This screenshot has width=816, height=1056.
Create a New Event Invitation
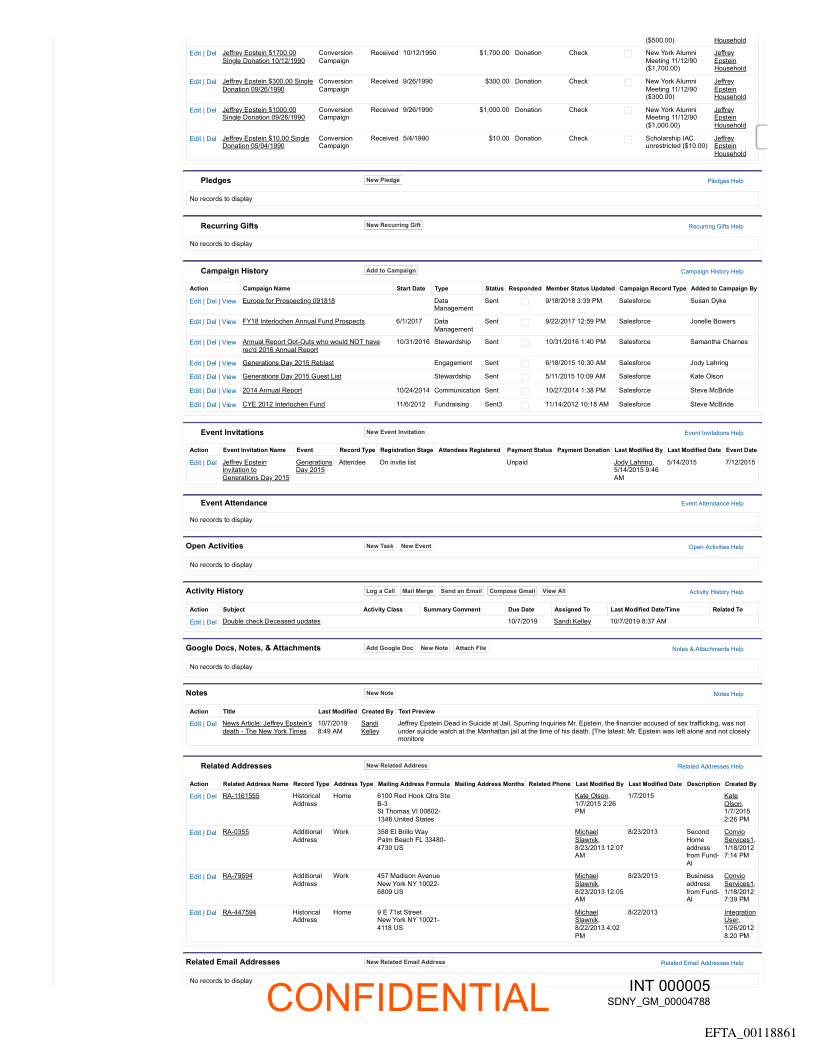tap(395, 432)
